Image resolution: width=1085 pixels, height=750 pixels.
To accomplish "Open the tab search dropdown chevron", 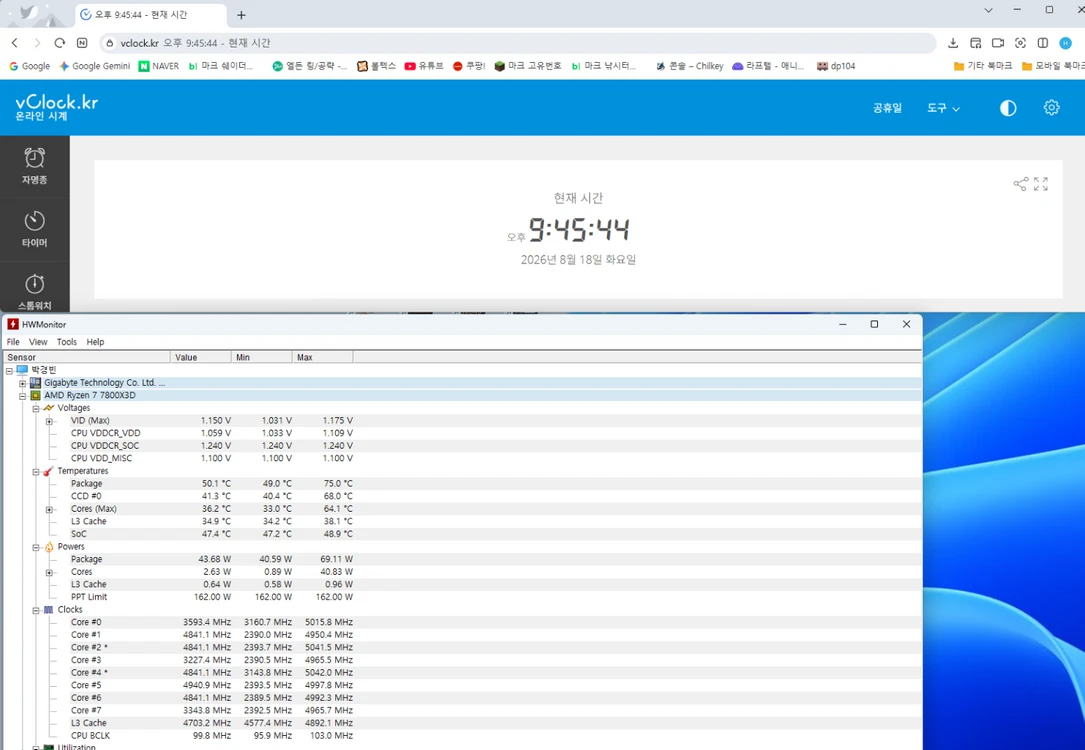I will pyautogui.click(x=988, y=10).
